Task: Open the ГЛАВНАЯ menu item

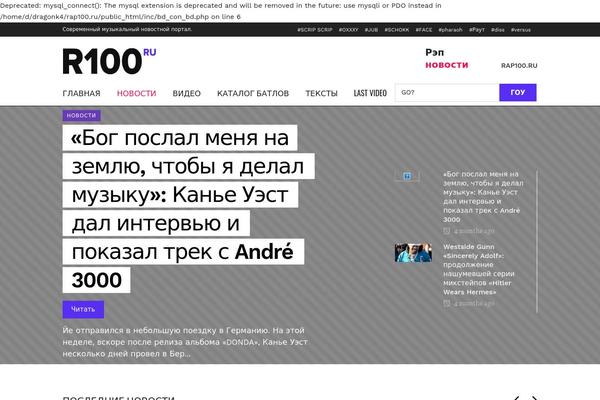Action: 82,93
